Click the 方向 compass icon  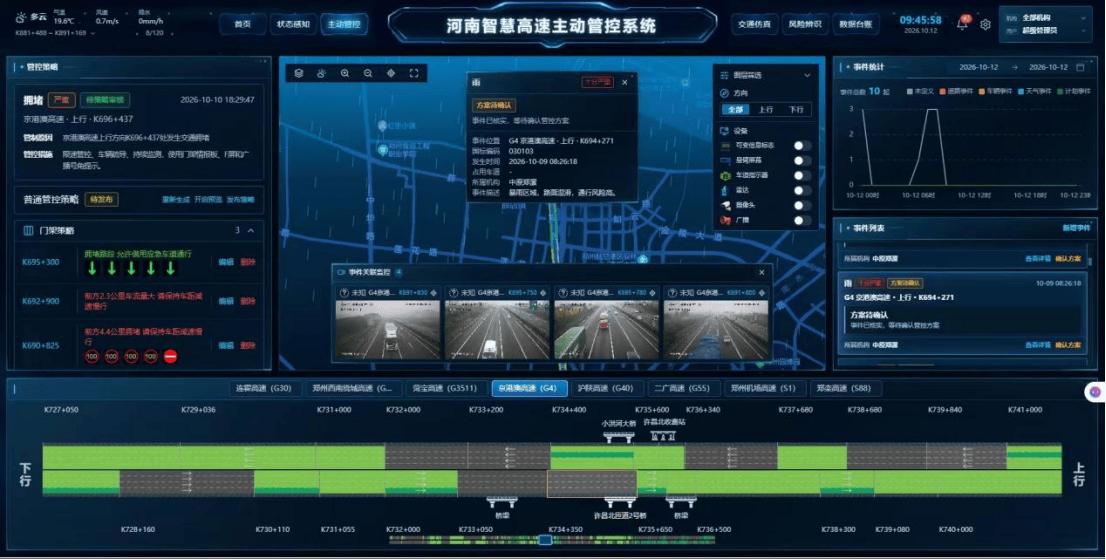point(724,93)
